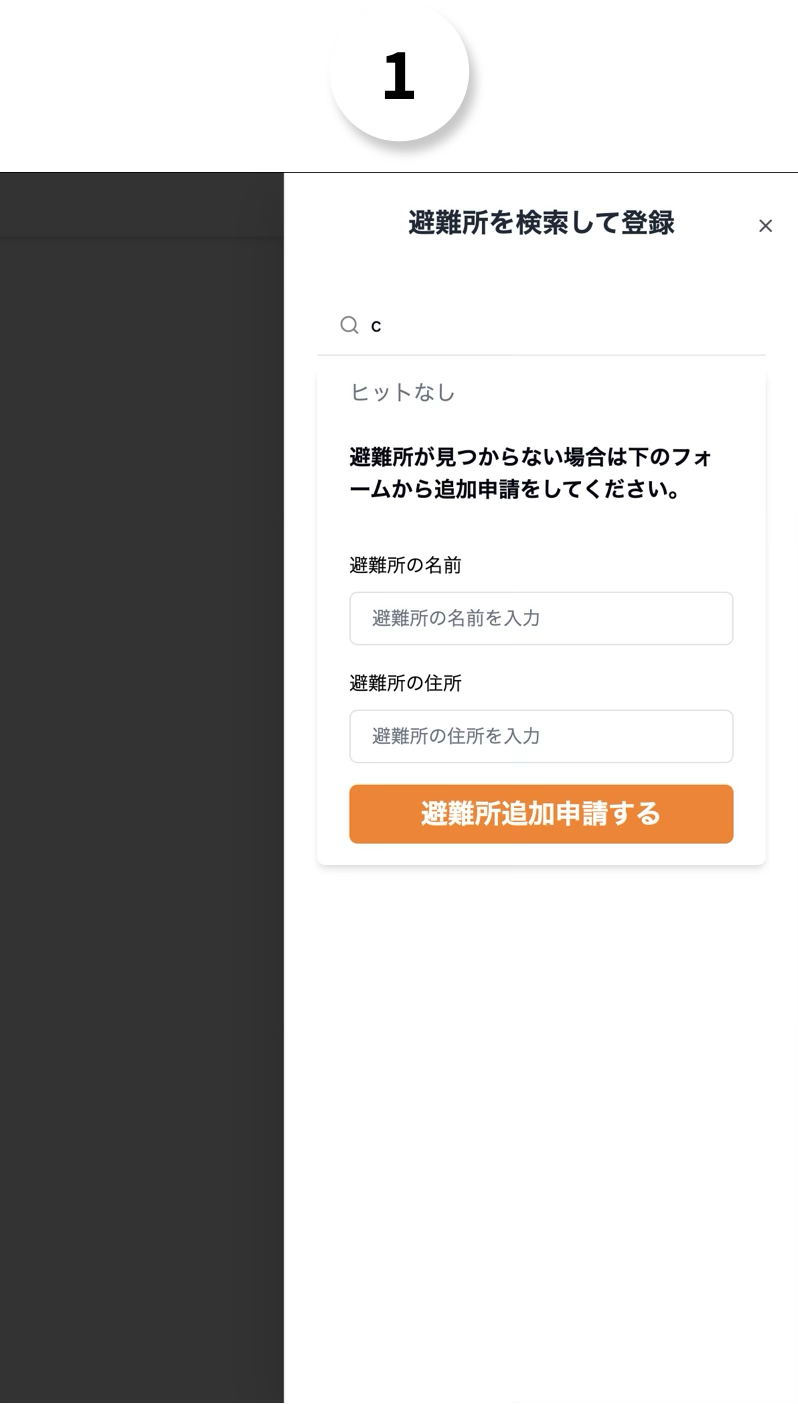798x1404 pixels.
Task: Submit with 避難所追加申請する button
Action: (541, 814)
